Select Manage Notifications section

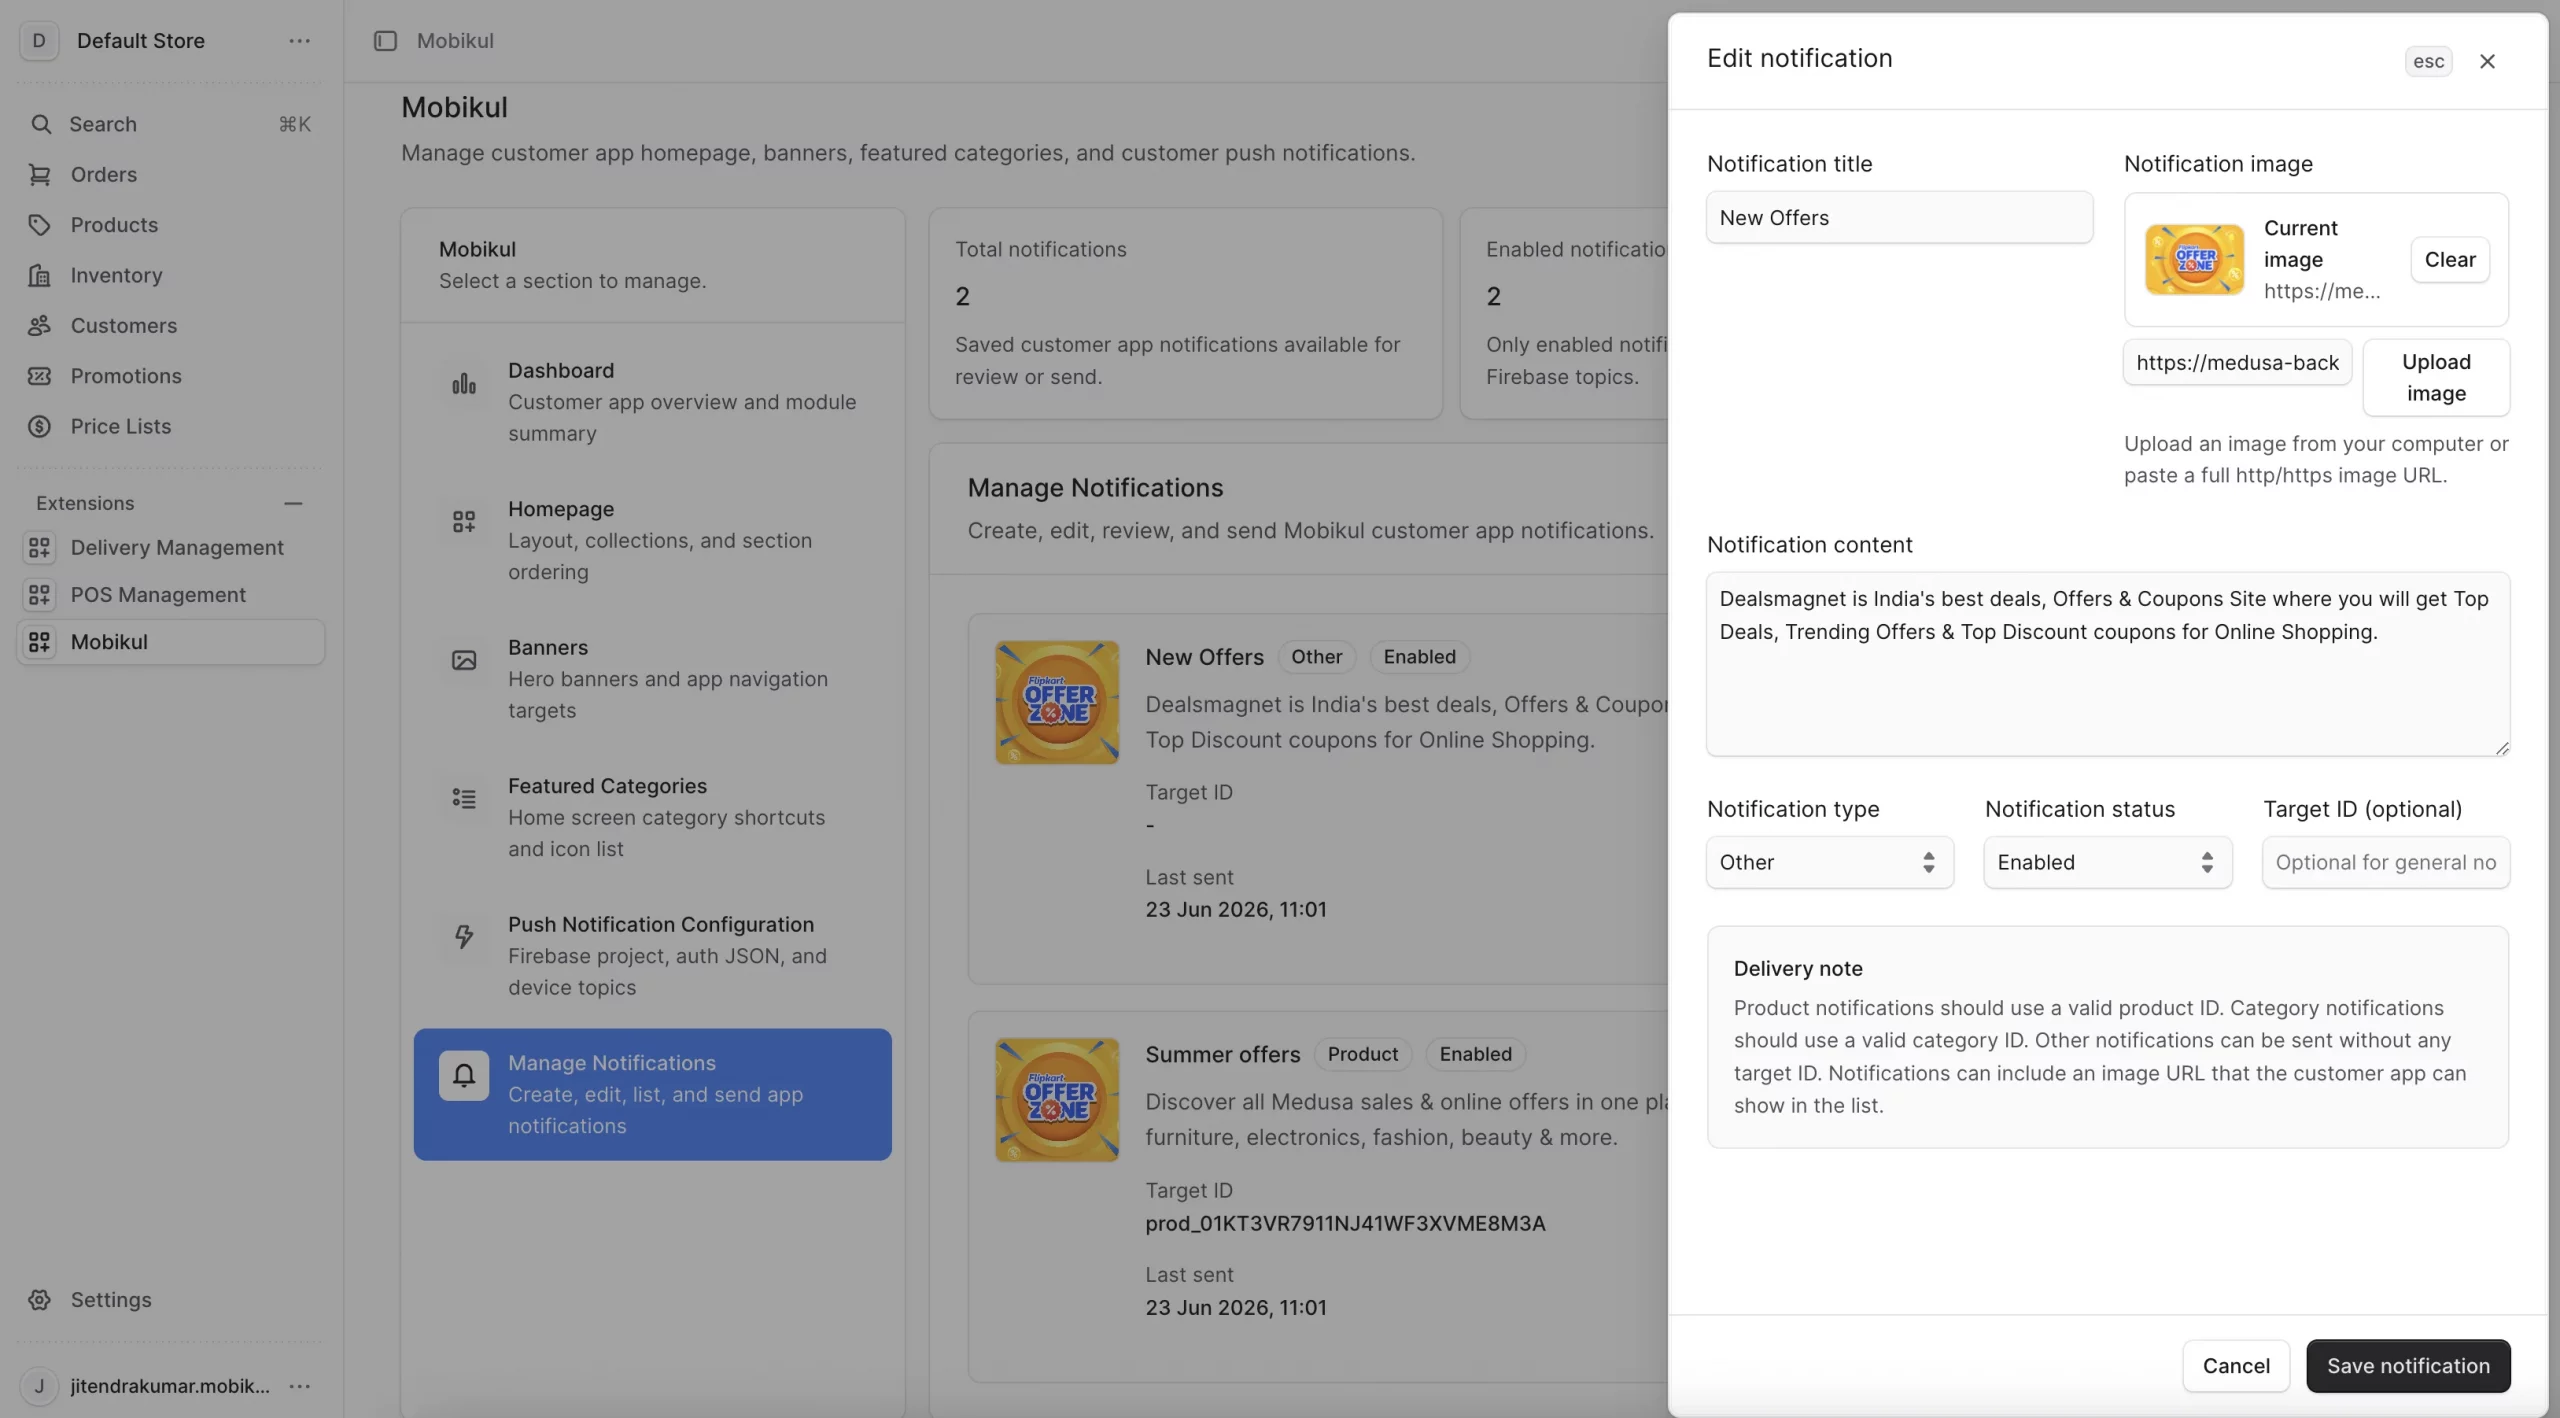[652, 1094]
